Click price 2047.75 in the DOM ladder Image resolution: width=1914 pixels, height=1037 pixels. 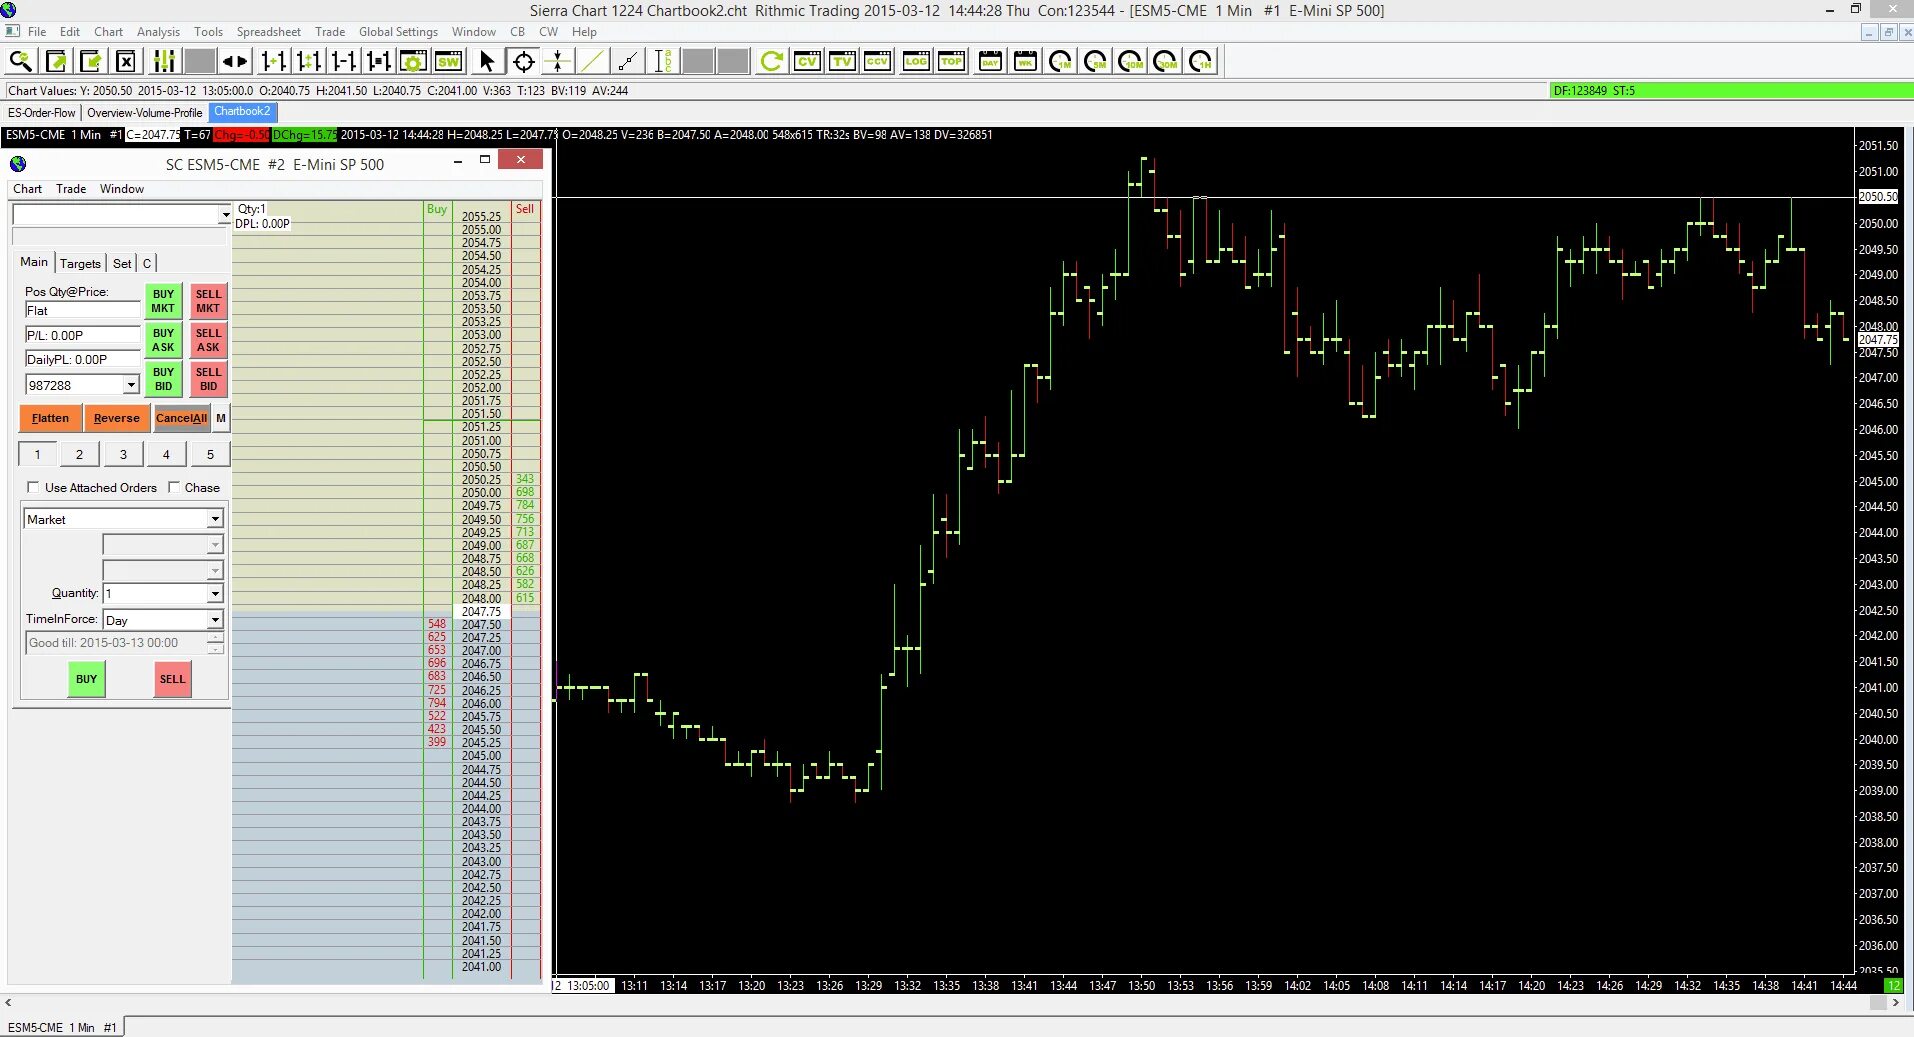click(x=482, y=612)
